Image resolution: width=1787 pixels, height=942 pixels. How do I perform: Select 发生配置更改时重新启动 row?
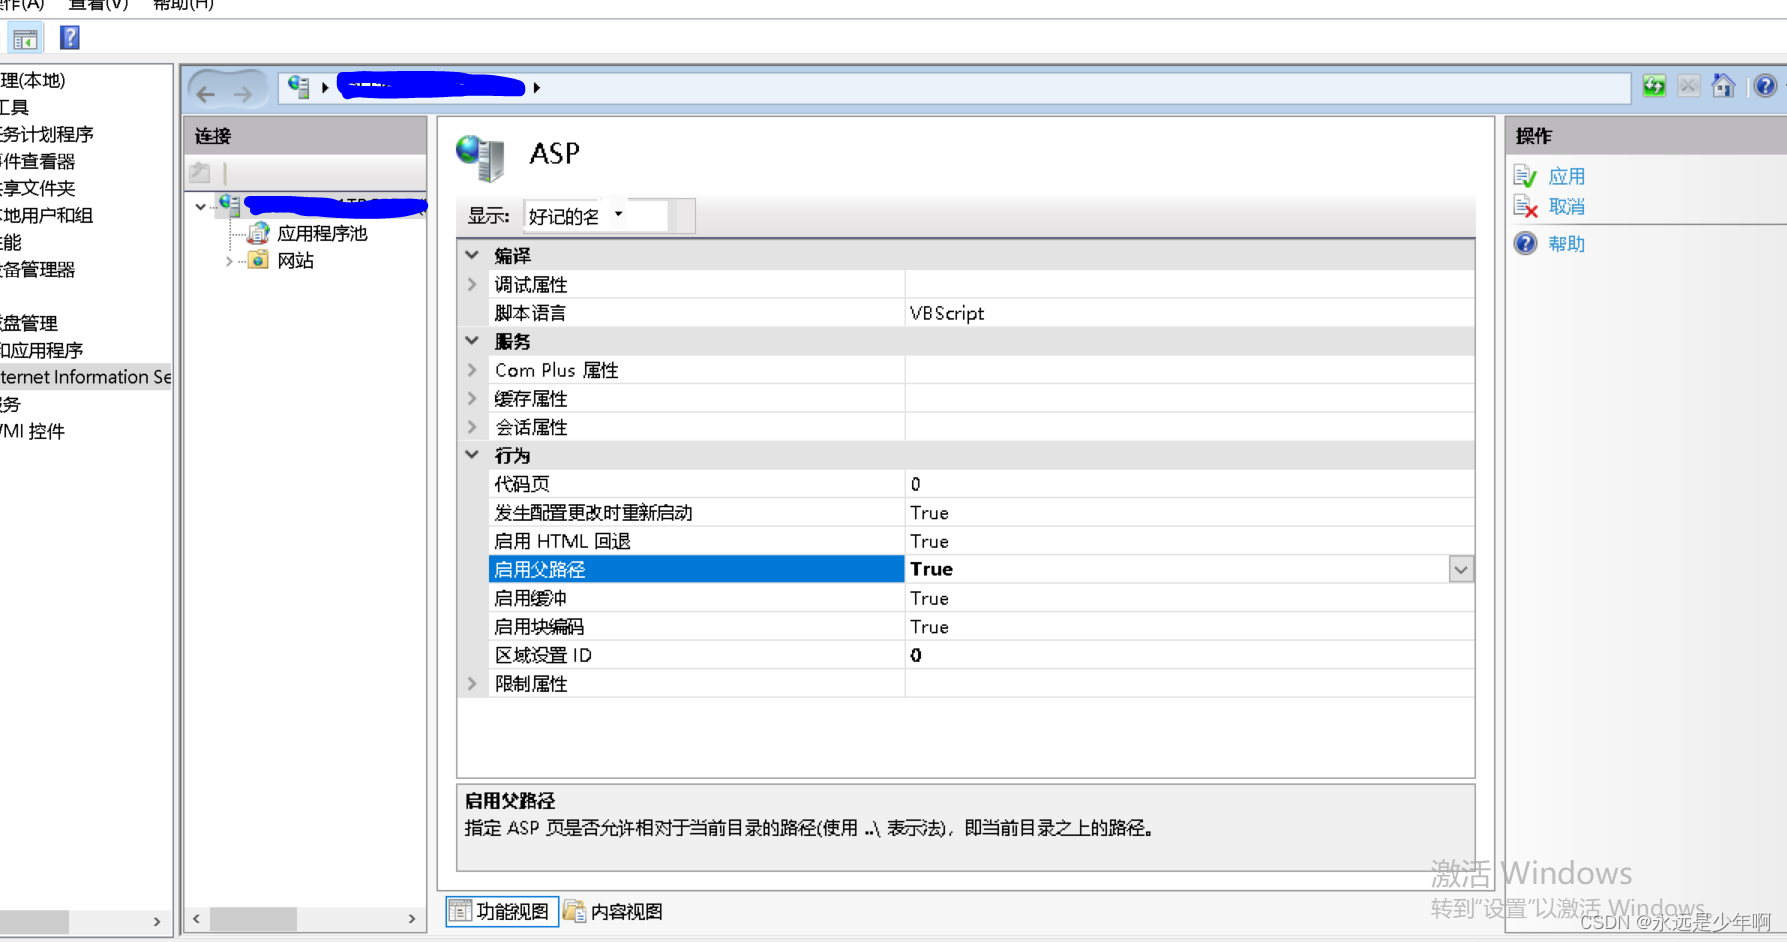[x=981, y=513]
